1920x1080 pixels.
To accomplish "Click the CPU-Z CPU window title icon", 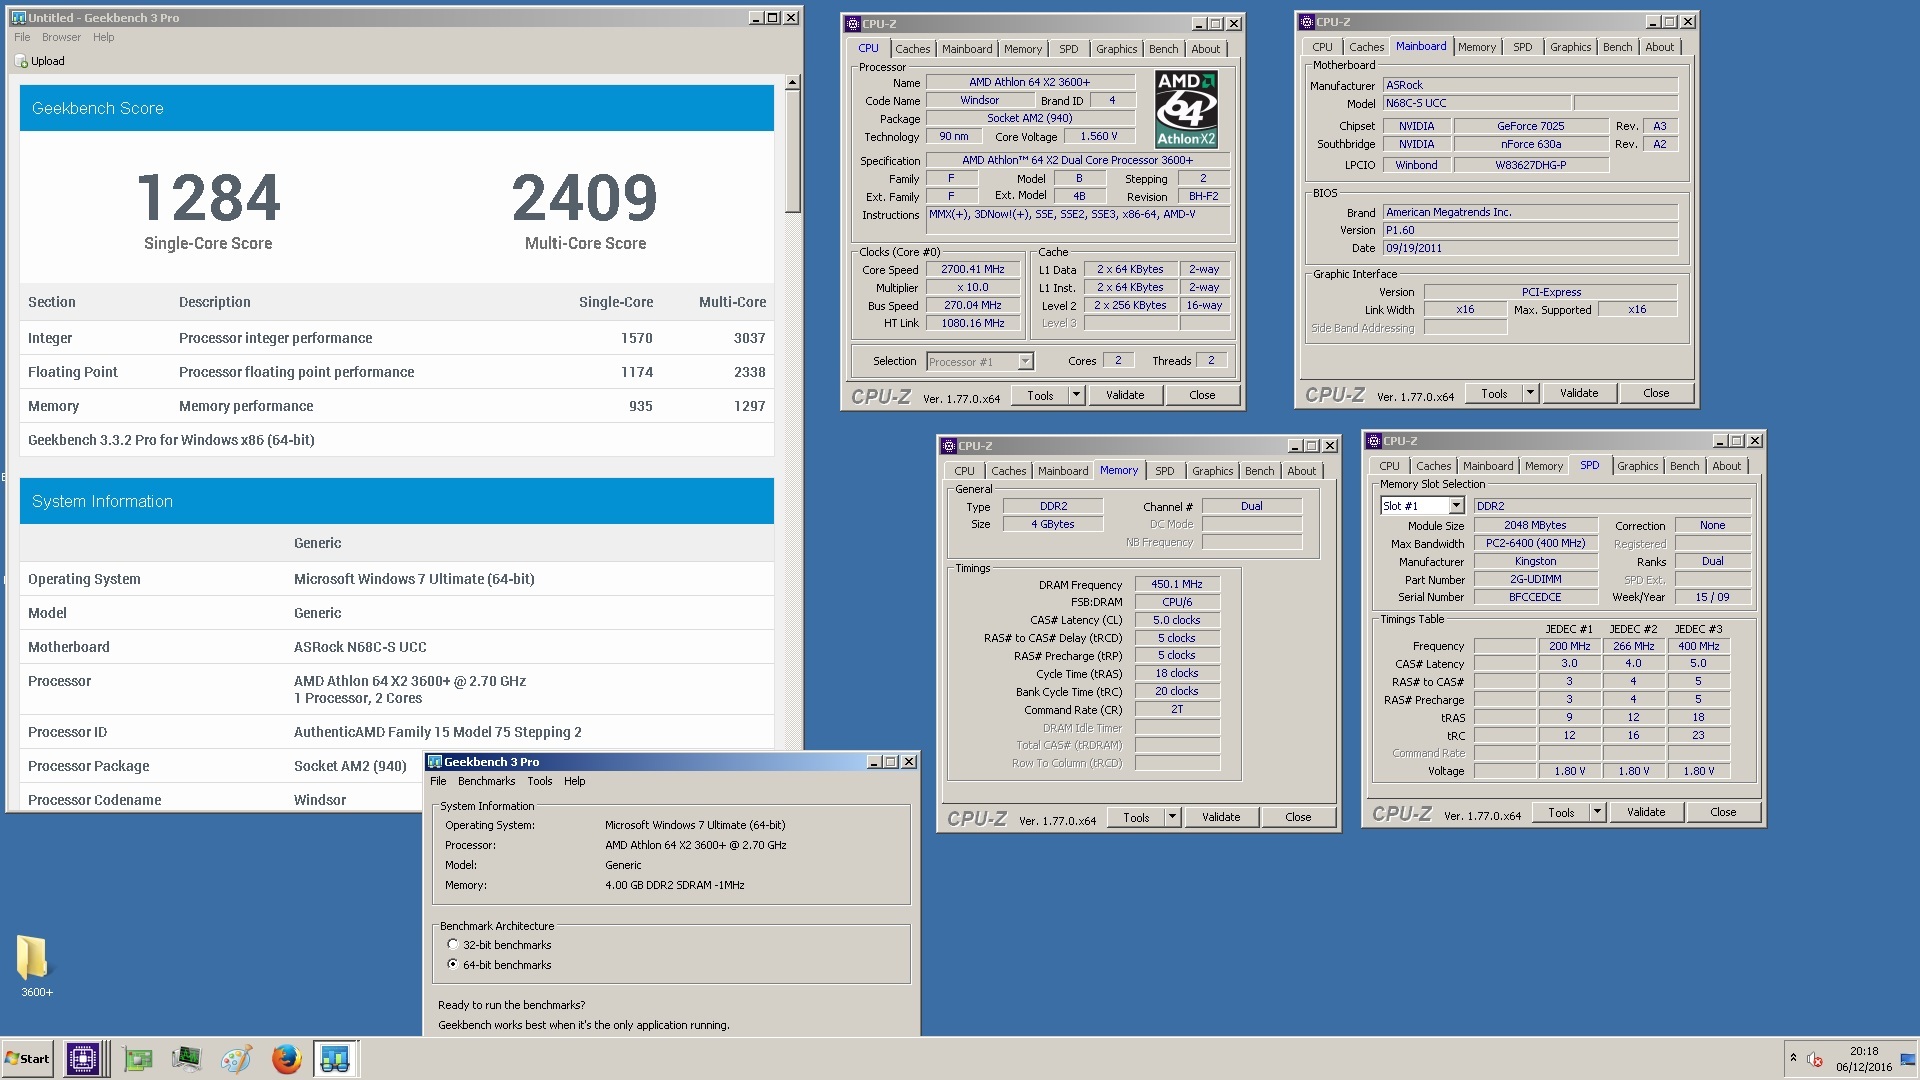I will pyautogui.click(x=853, y=24).
